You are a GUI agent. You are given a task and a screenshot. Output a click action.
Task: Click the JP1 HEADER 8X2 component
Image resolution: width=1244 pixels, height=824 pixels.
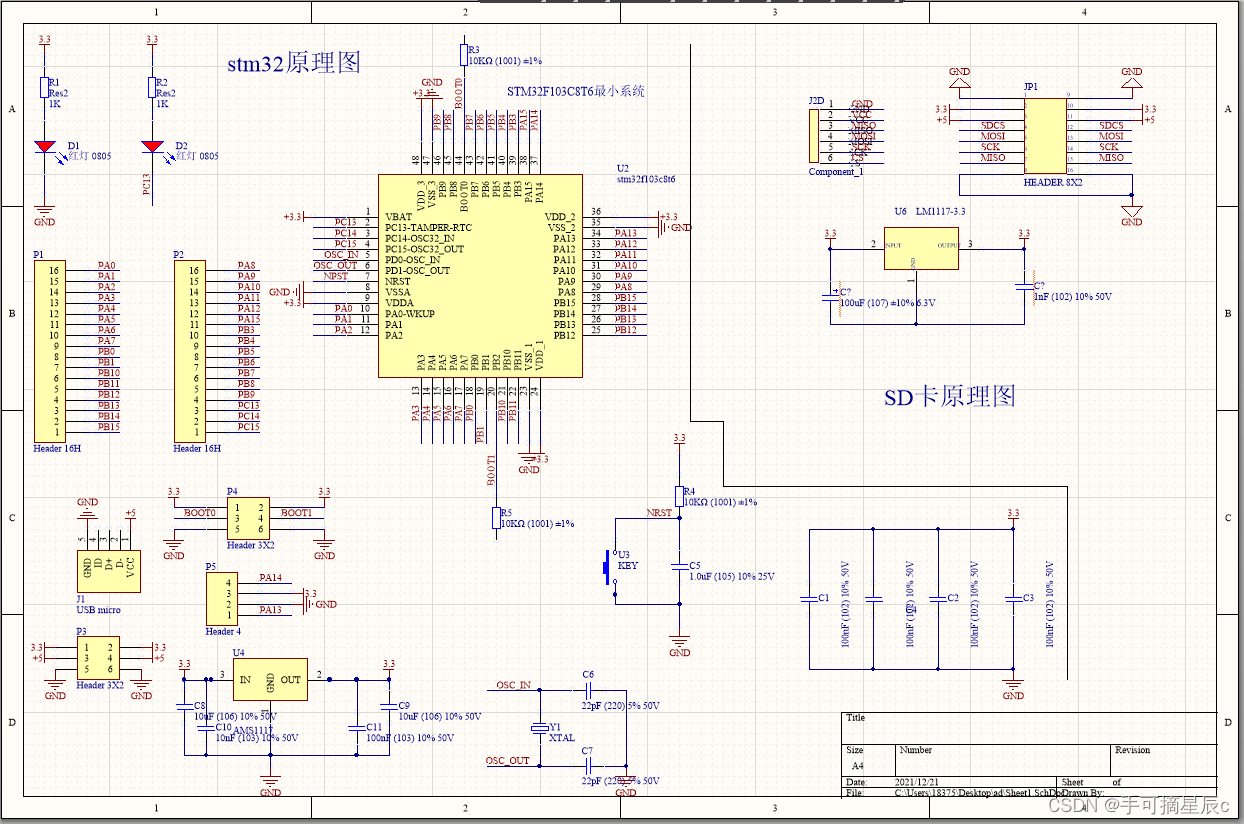point(1042,137)
